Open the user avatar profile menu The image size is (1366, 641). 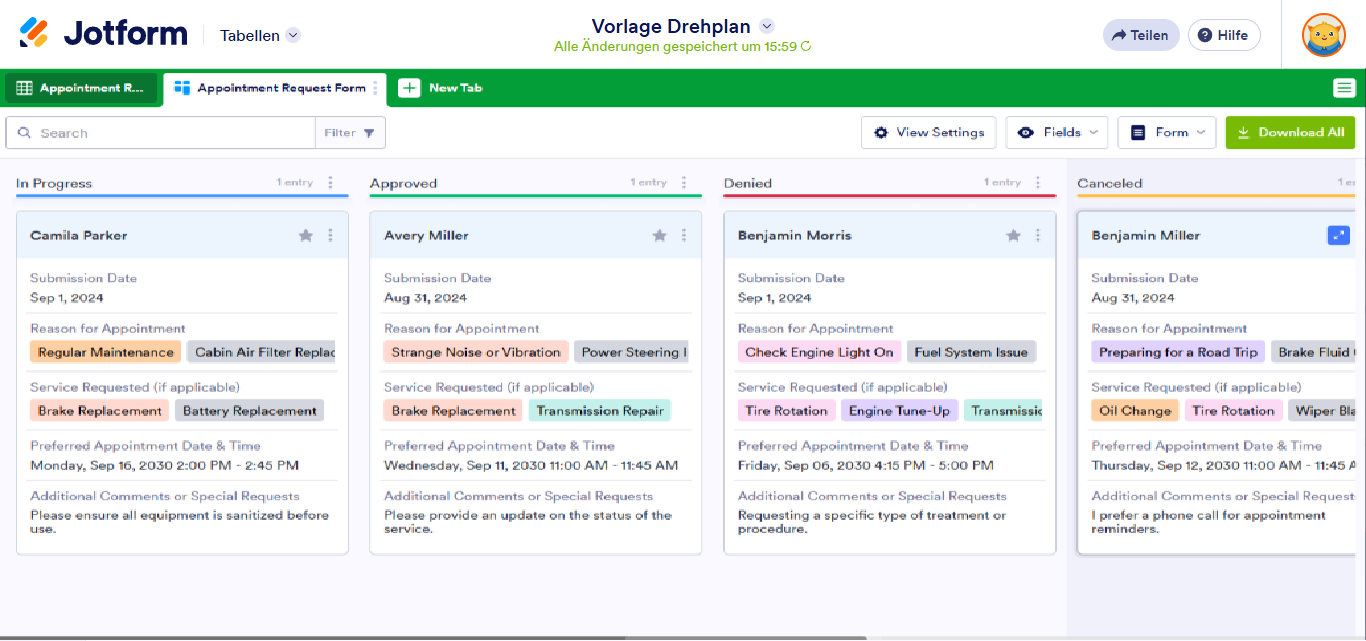1323,35
